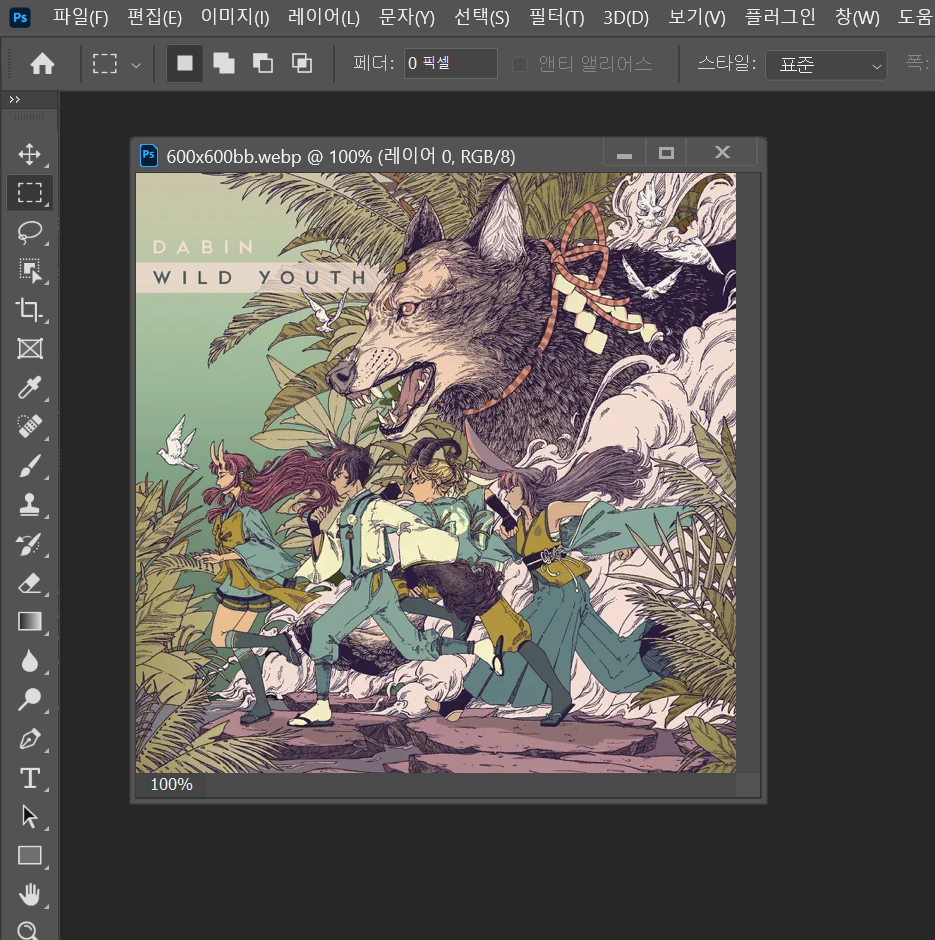The image size is (935, 940).
Task: Open the 필터(T) menu
Action: point(556,17)
